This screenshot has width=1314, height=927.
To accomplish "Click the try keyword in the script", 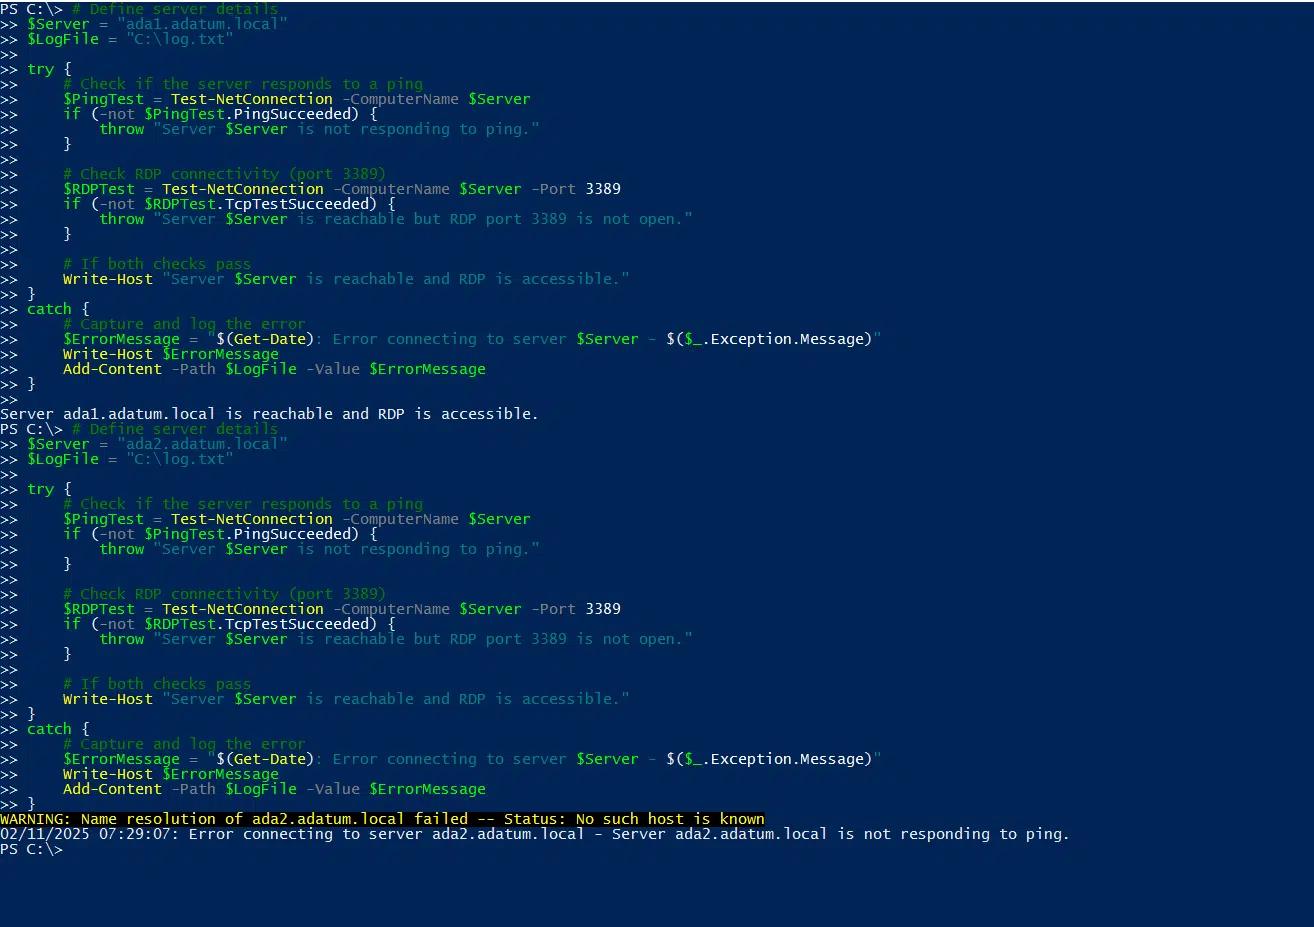I will click(40, 68).
